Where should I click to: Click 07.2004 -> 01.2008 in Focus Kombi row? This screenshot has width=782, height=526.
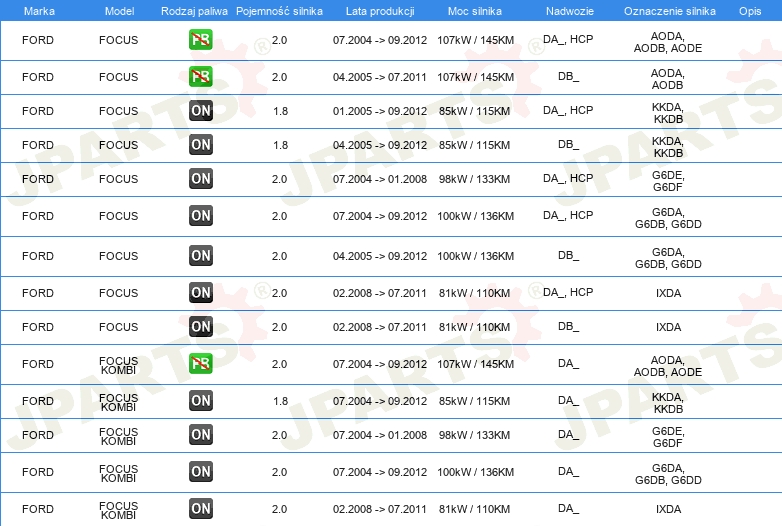tap(380, 435)
